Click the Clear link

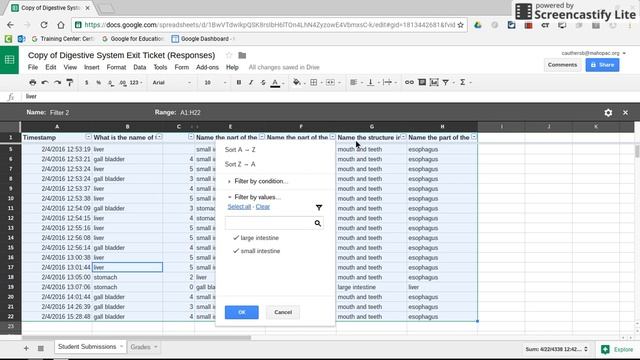click(263, 207)
